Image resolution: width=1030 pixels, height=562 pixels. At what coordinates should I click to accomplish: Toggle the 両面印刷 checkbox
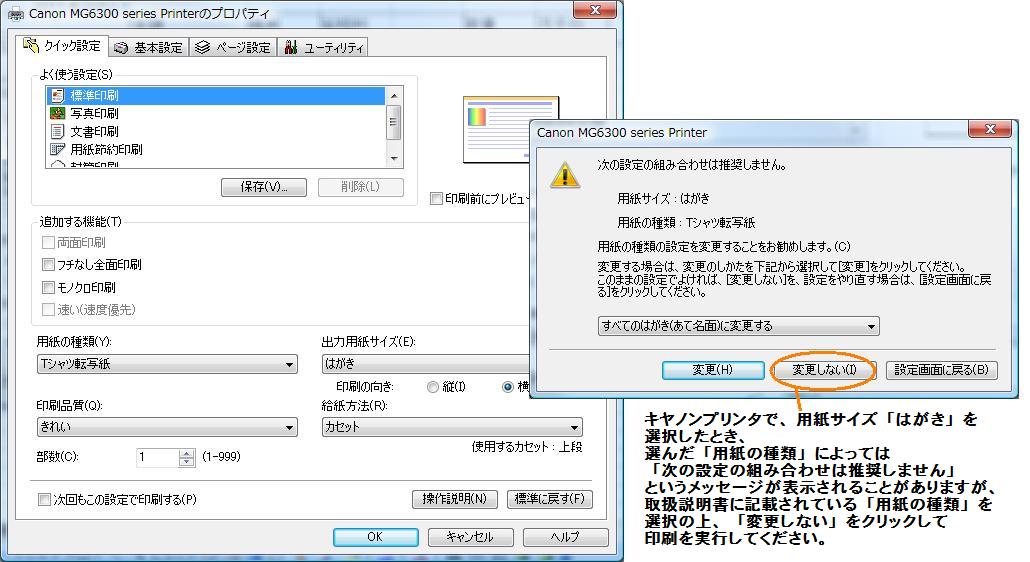48,242
